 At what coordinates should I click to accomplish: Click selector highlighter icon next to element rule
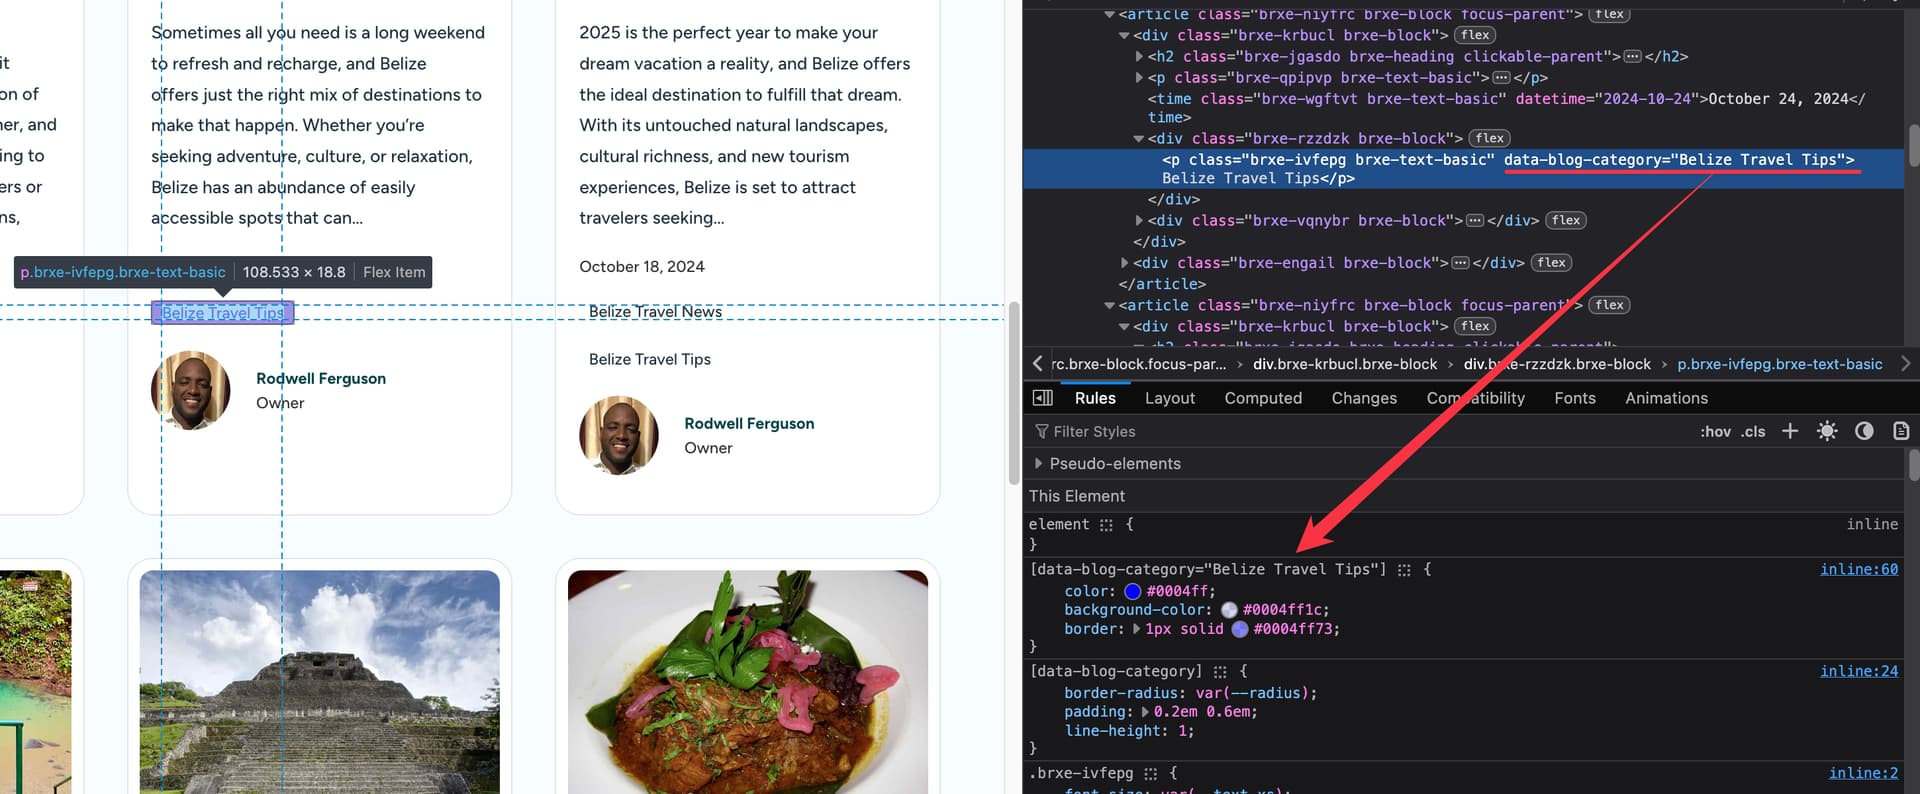1106,525
